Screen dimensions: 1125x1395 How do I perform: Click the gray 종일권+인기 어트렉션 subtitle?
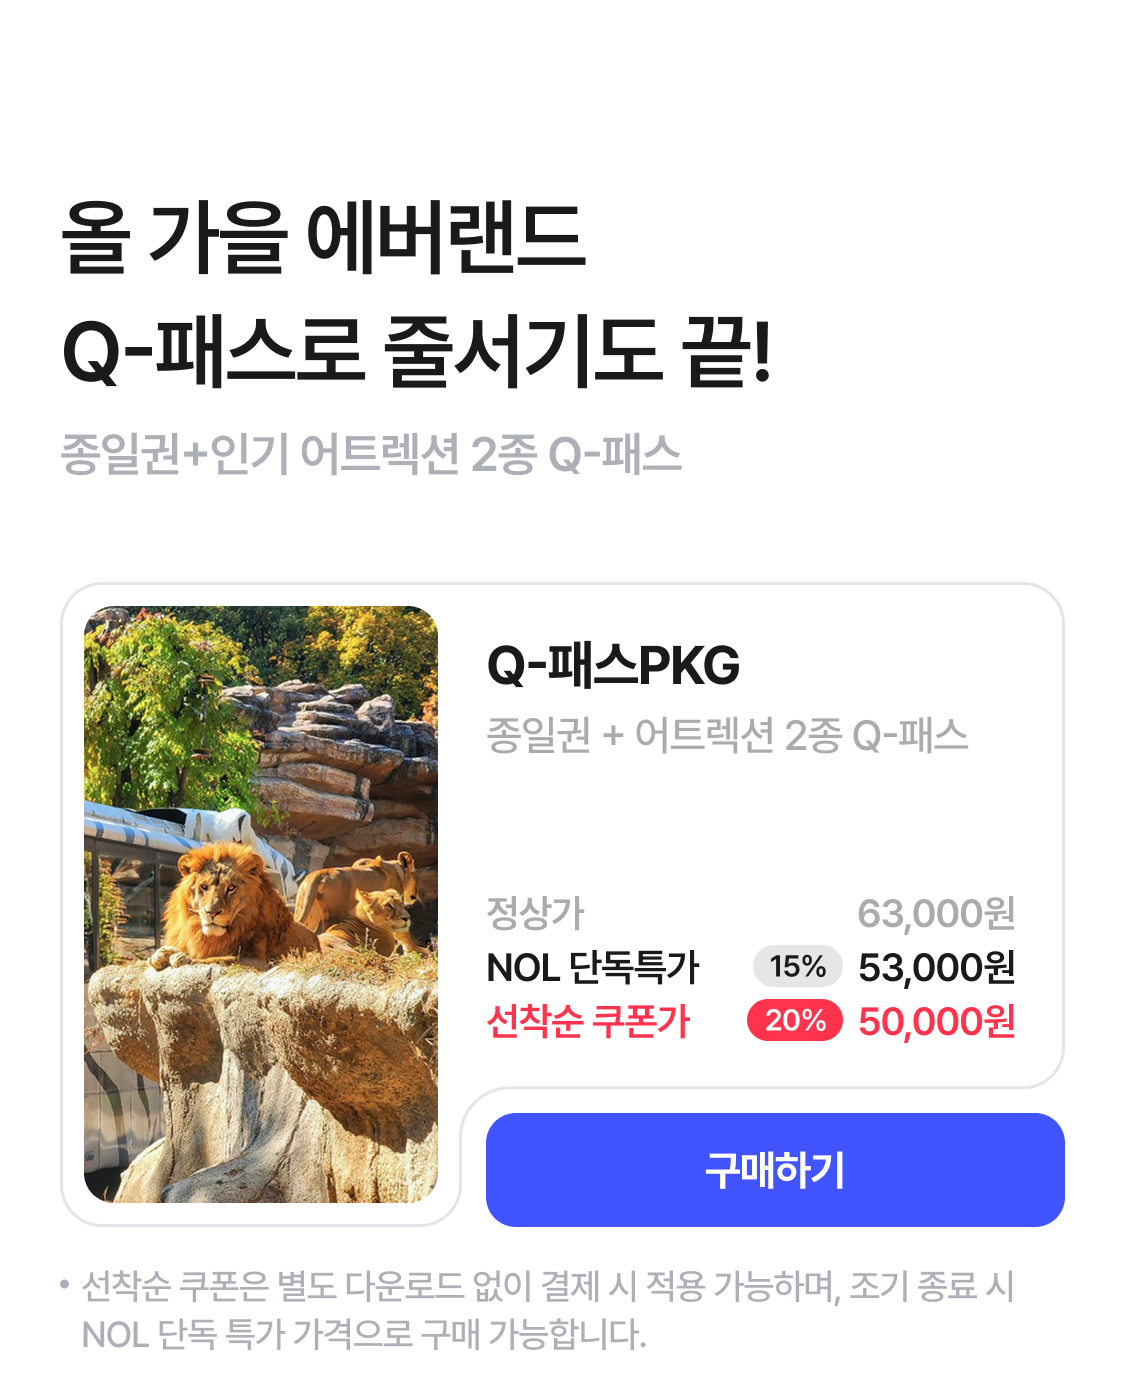[x=371, y=454]
